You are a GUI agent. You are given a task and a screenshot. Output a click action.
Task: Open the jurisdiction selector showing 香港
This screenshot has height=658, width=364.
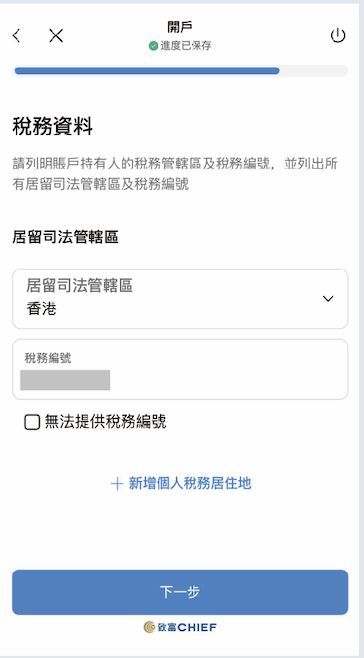click(x=180, y=299)
